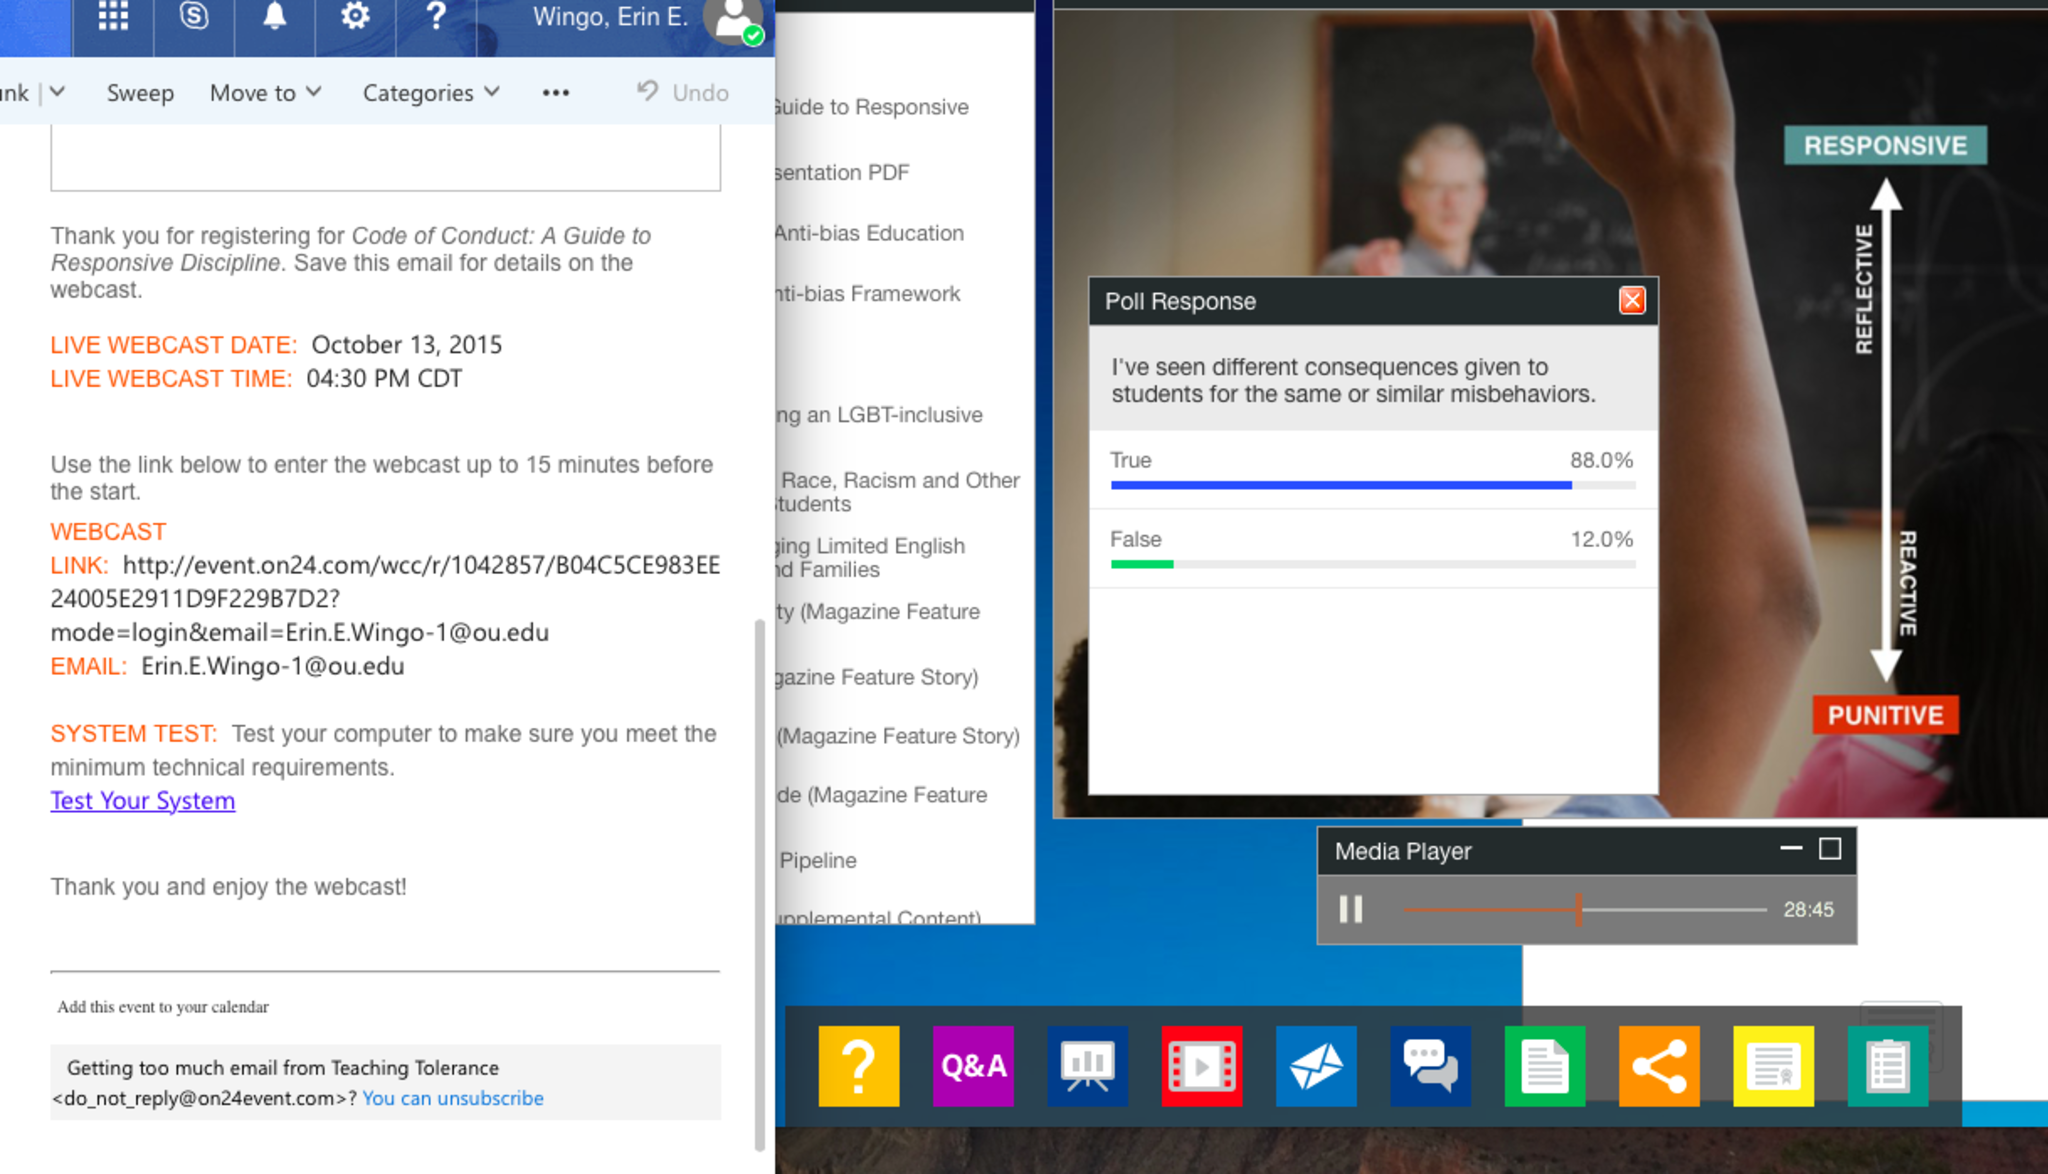Image resolution: width=2048 pixels, height=1174 pixels.
Task: Click the orange share widget icon
Action: 1658,1066
